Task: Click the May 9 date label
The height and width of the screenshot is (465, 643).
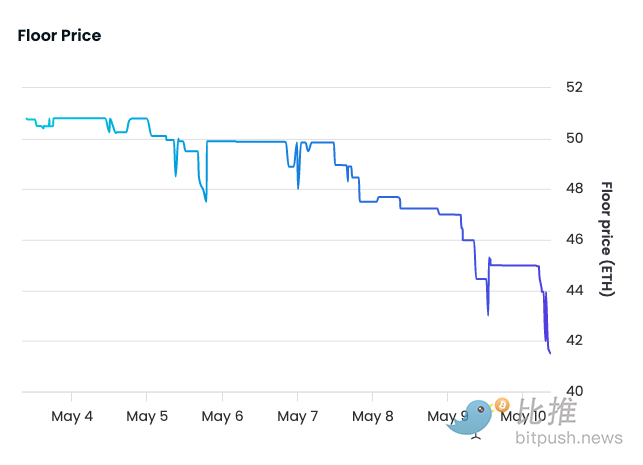Action: pyautogui.click(x=446, y=416)
